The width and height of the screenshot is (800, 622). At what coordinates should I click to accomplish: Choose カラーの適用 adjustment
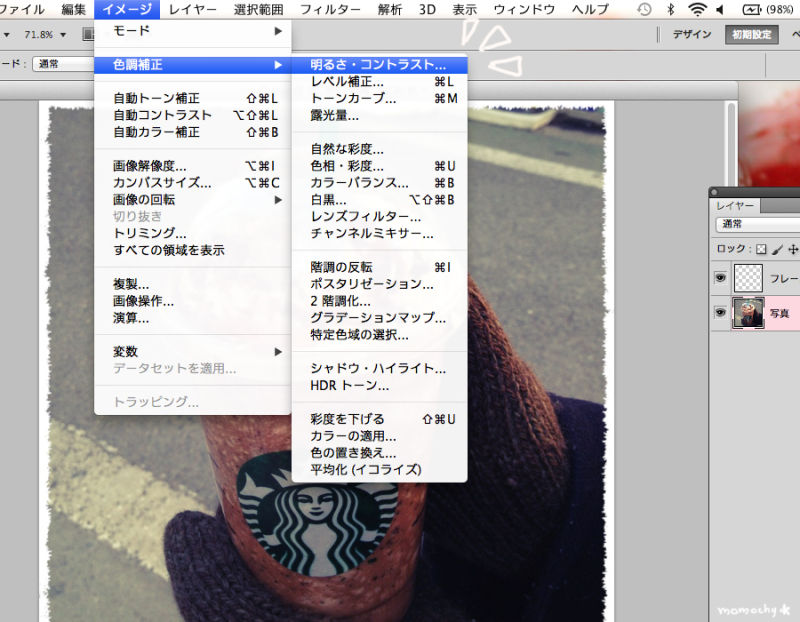pyautogui.click(x=379, y=436)
